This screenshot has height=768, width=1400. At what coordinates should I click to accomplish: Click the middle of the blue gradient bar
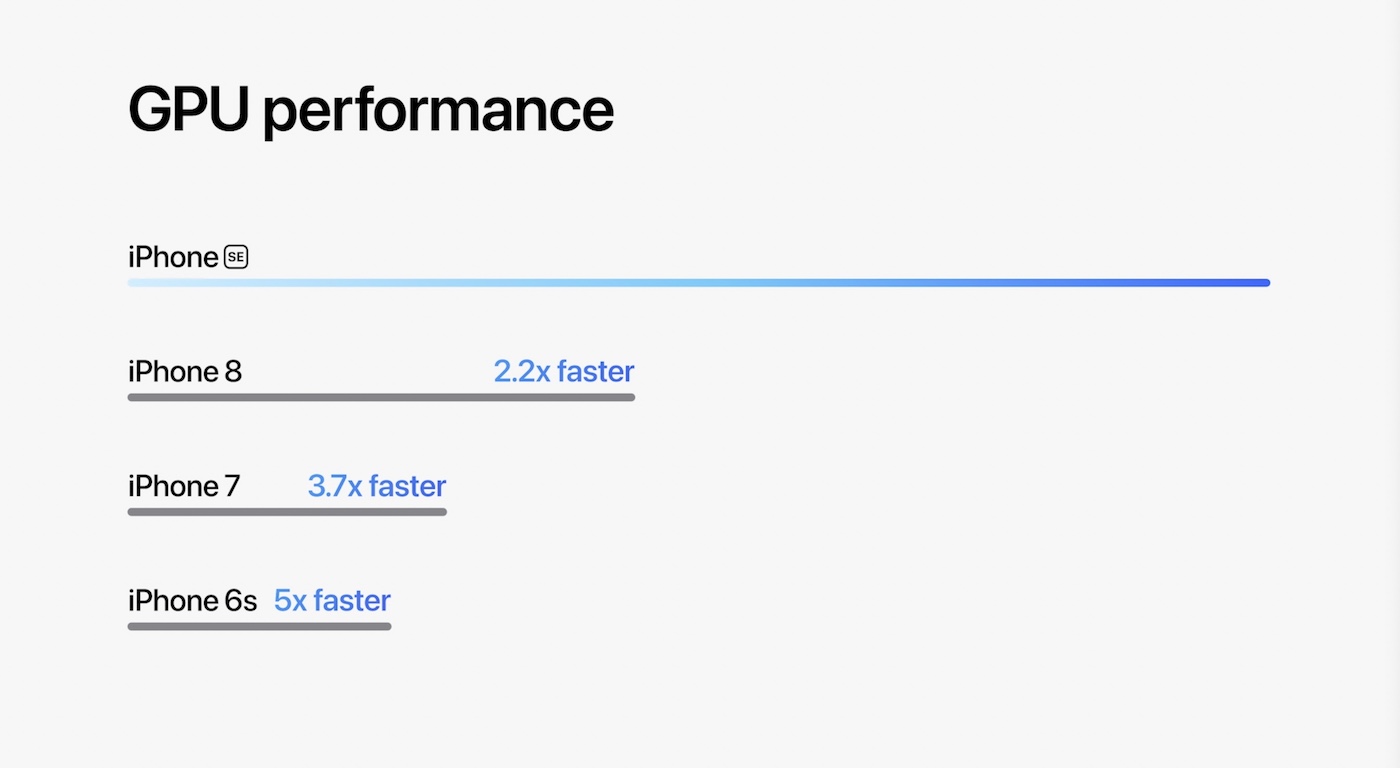[699, 283]
